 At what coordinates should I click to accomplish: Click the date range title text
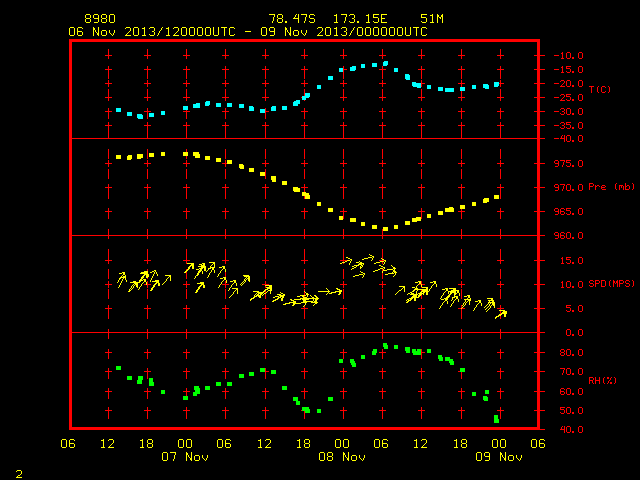(248, 32)
